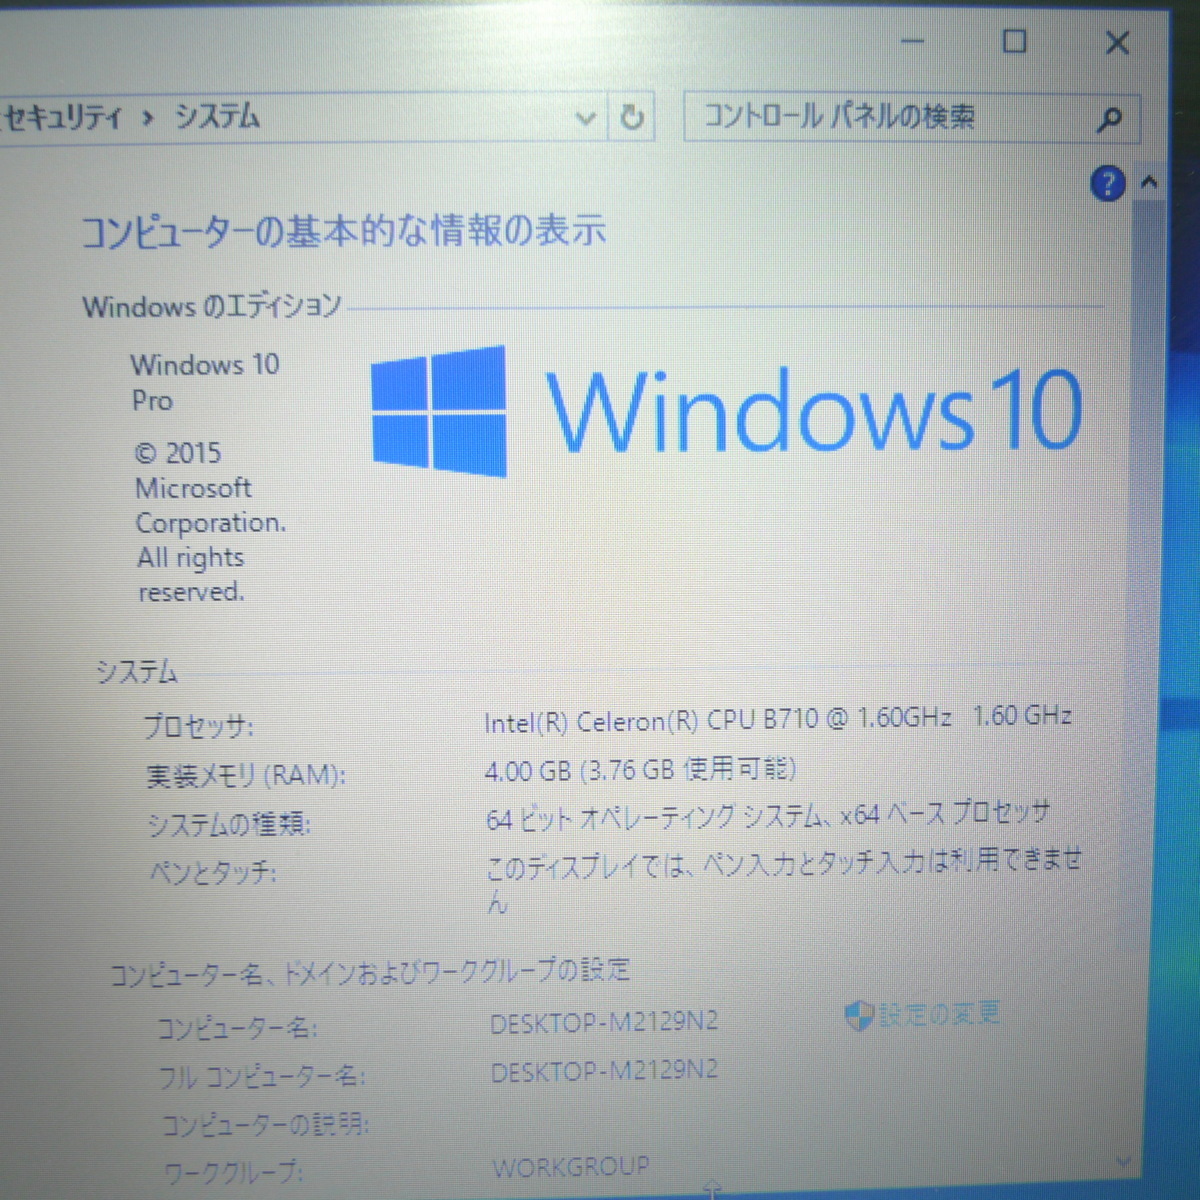Select the セキュリティ breadcrumb item
The width and height of the screenshot is (1200, 1200).
(61, 118)
